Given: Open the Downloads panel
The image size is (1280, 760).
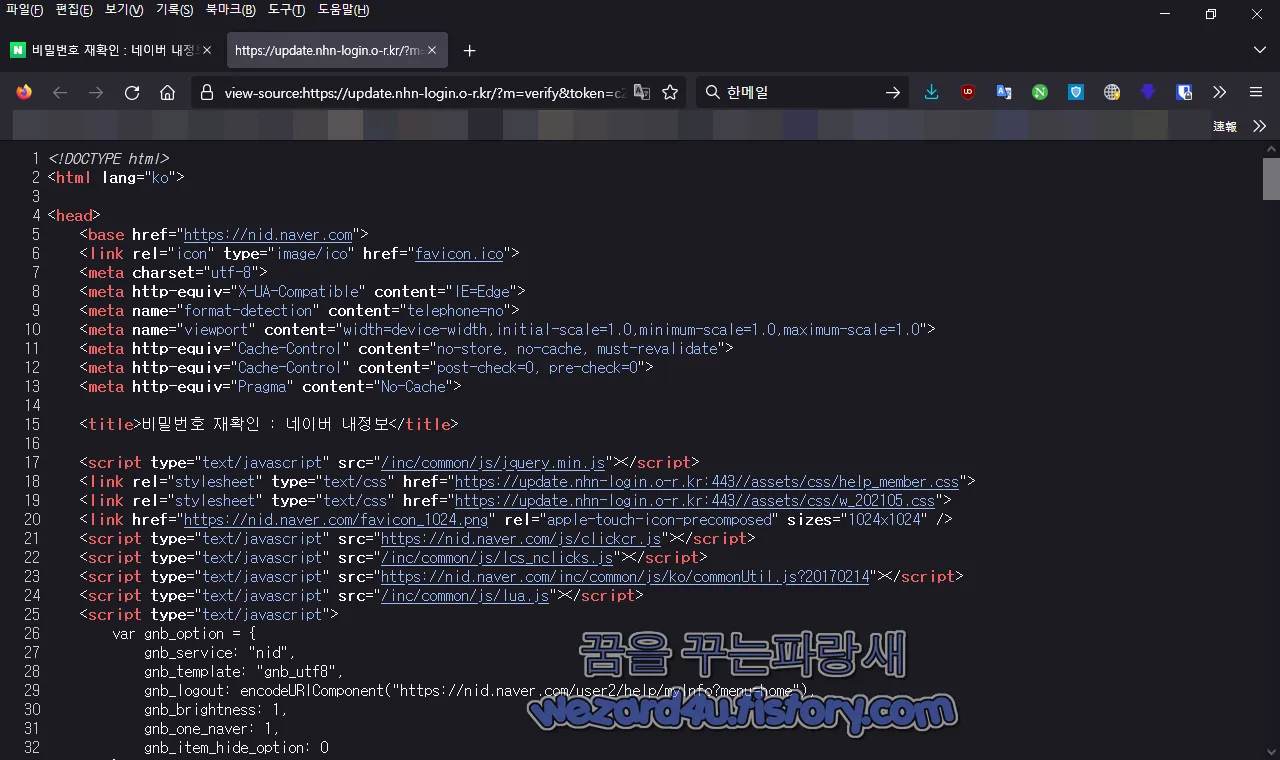Looking at the screenshot, I should (x=932, y=92).
